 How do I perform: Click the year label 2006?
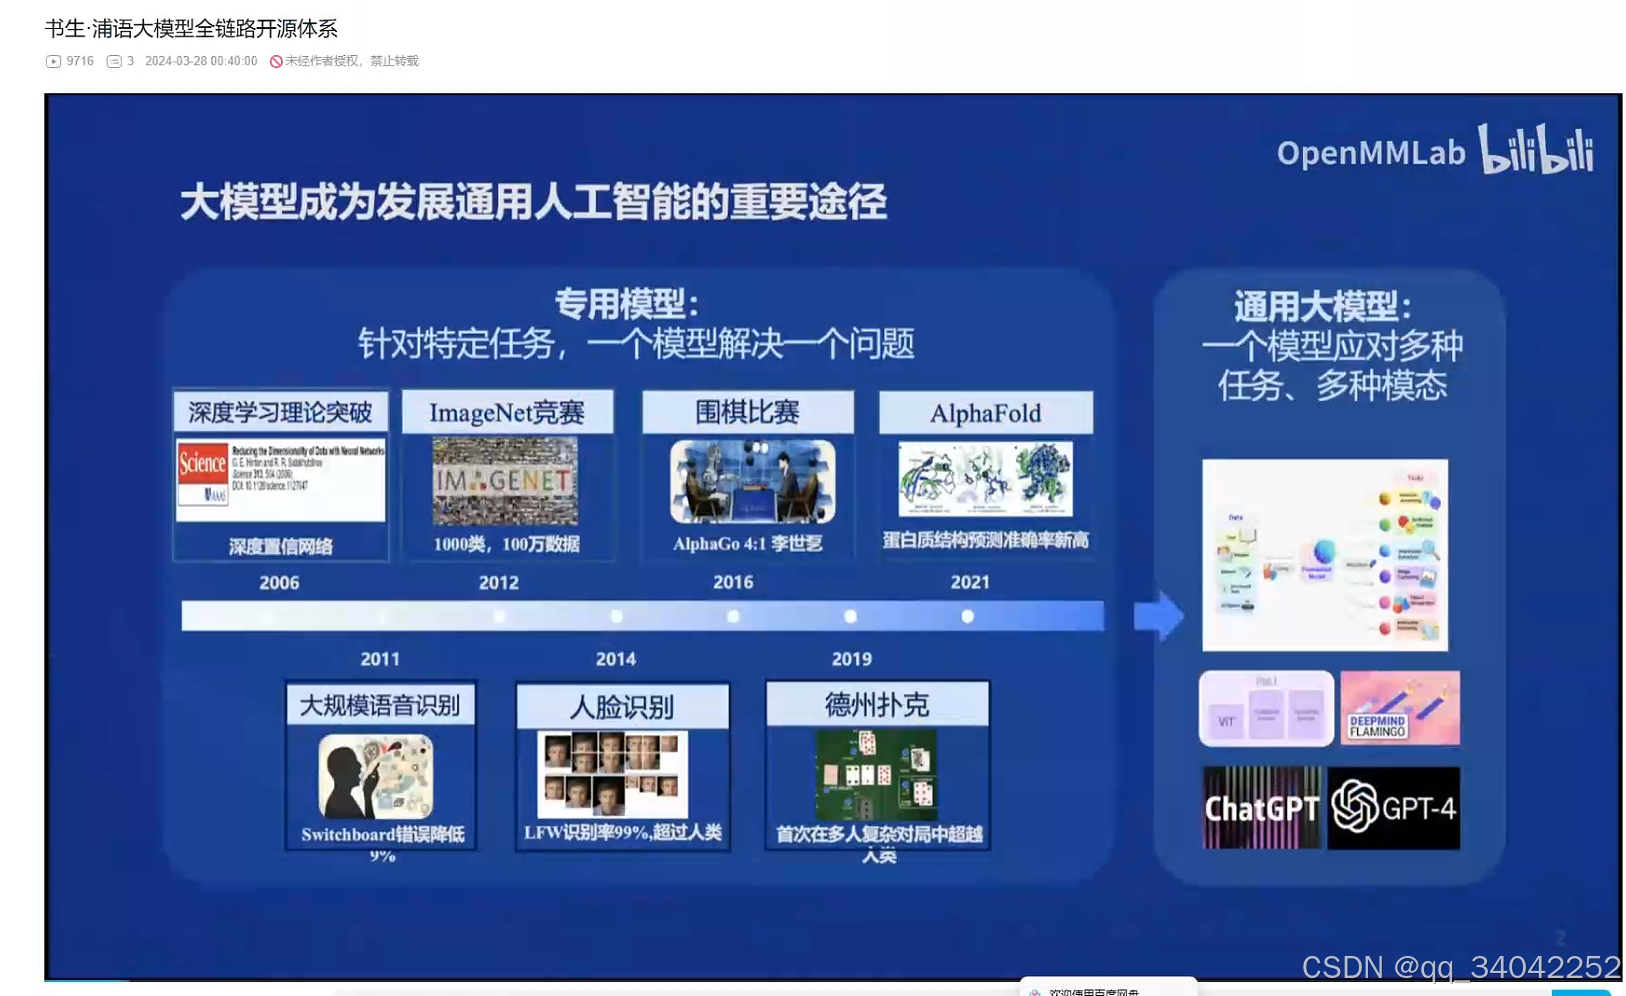click(x=279, y=583)
